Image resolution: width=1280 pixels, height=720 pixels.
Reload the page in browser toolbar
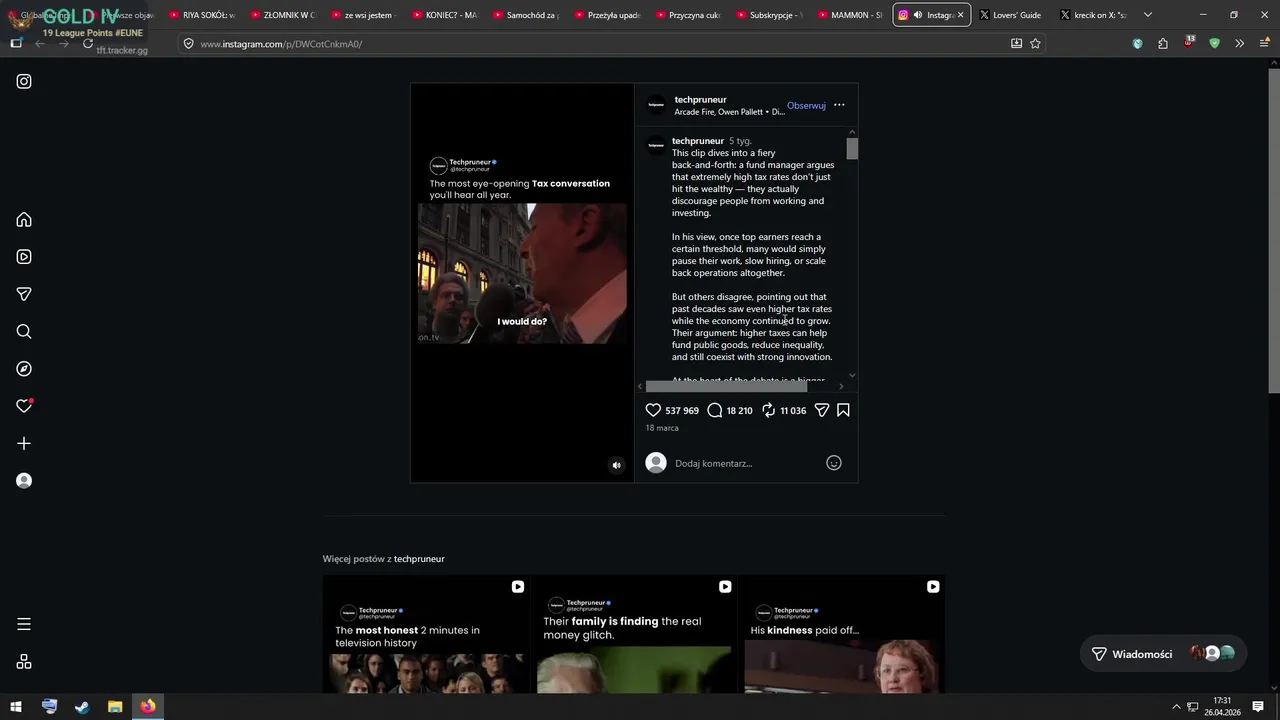[88, 44]
